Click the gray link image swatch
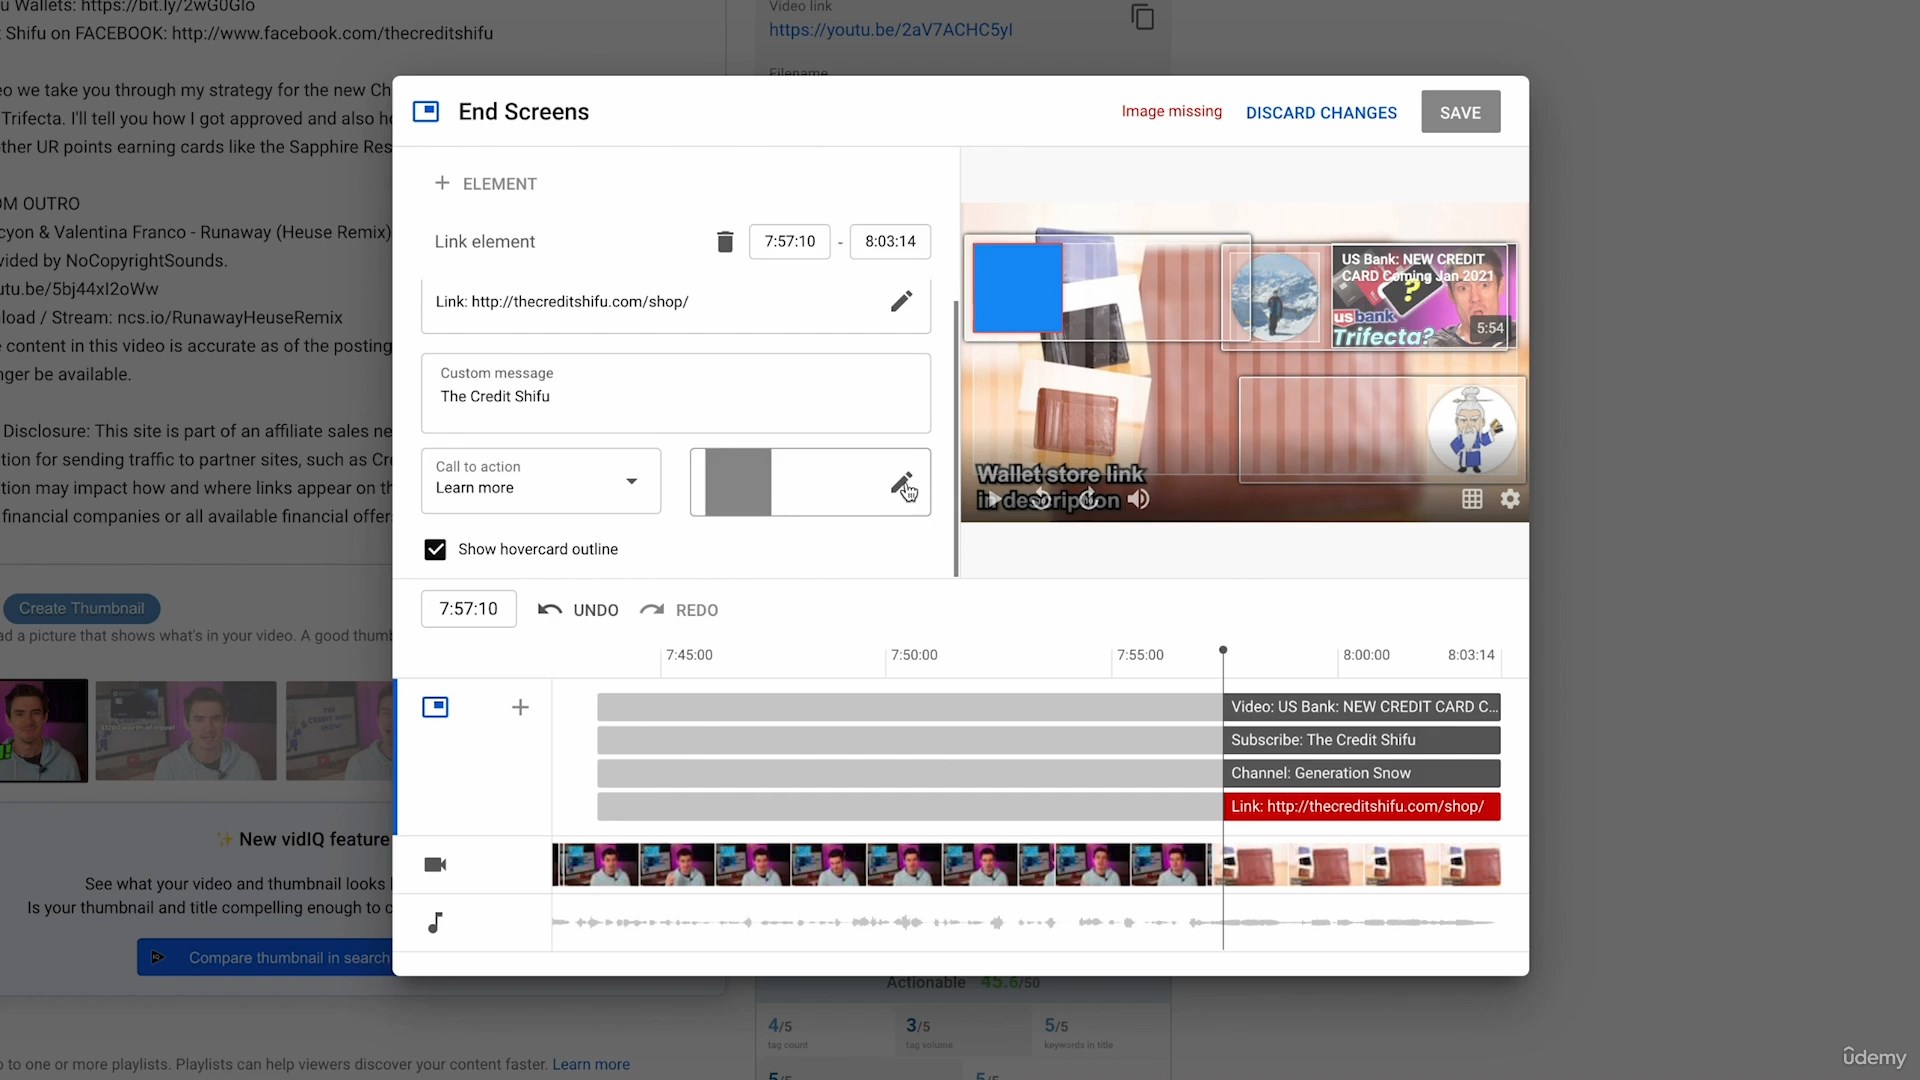 (x=738, y=482)
